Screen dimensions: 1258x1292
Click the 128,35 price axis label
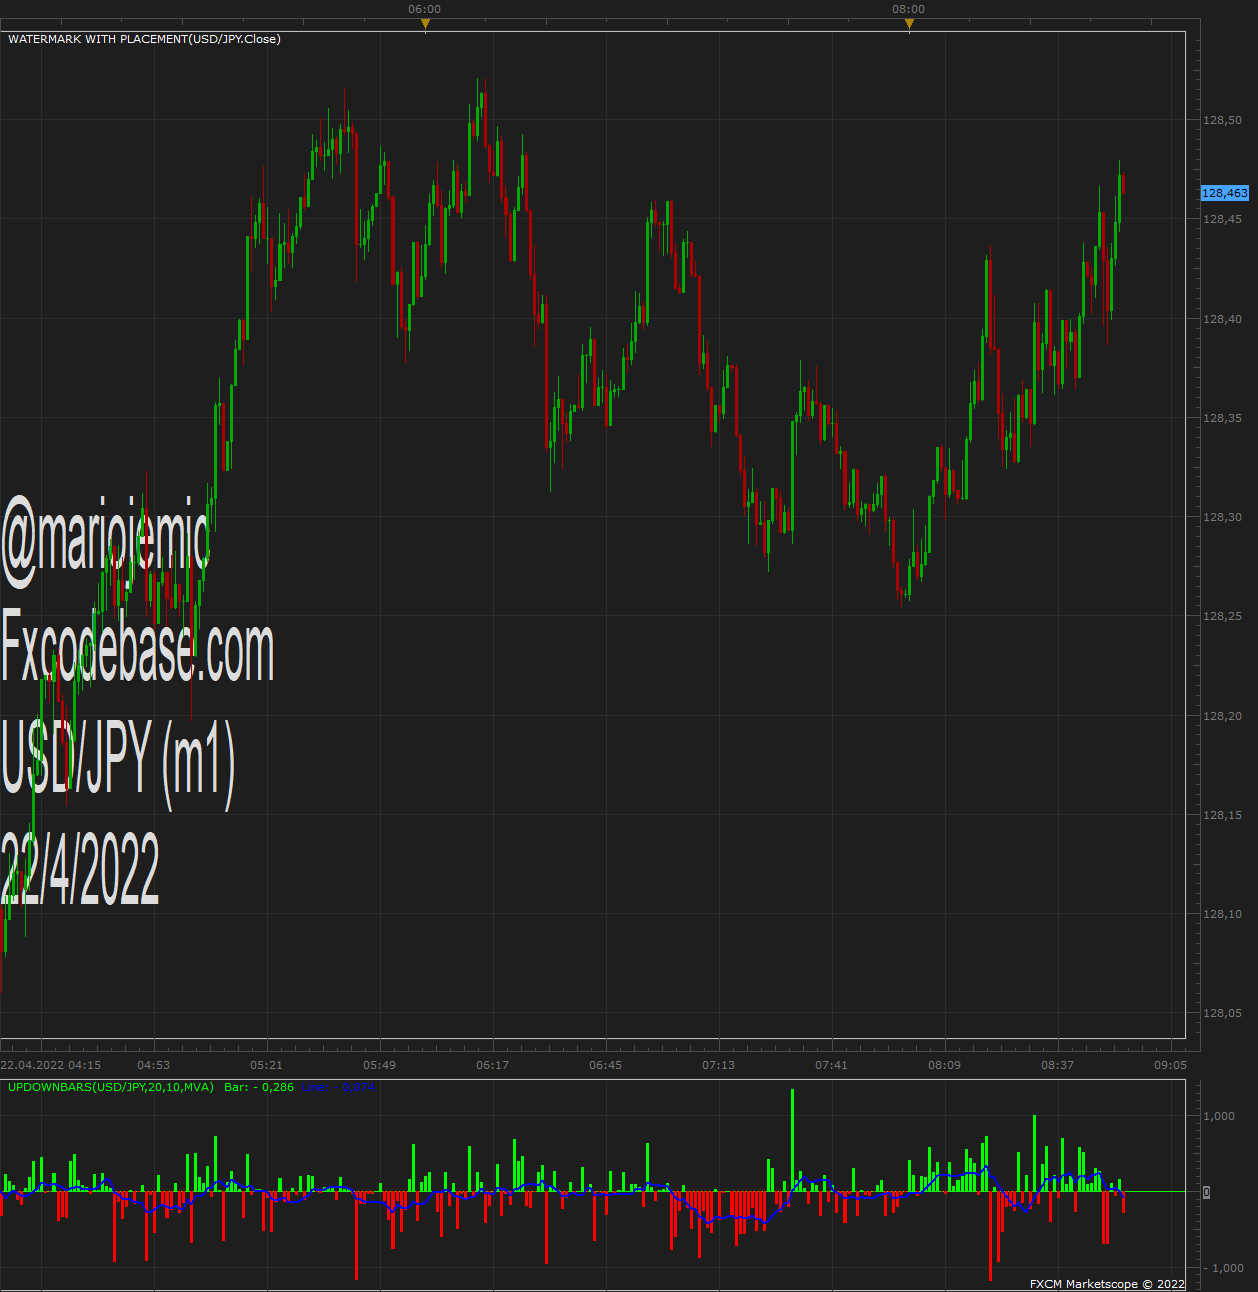(x=1222, y=418)
